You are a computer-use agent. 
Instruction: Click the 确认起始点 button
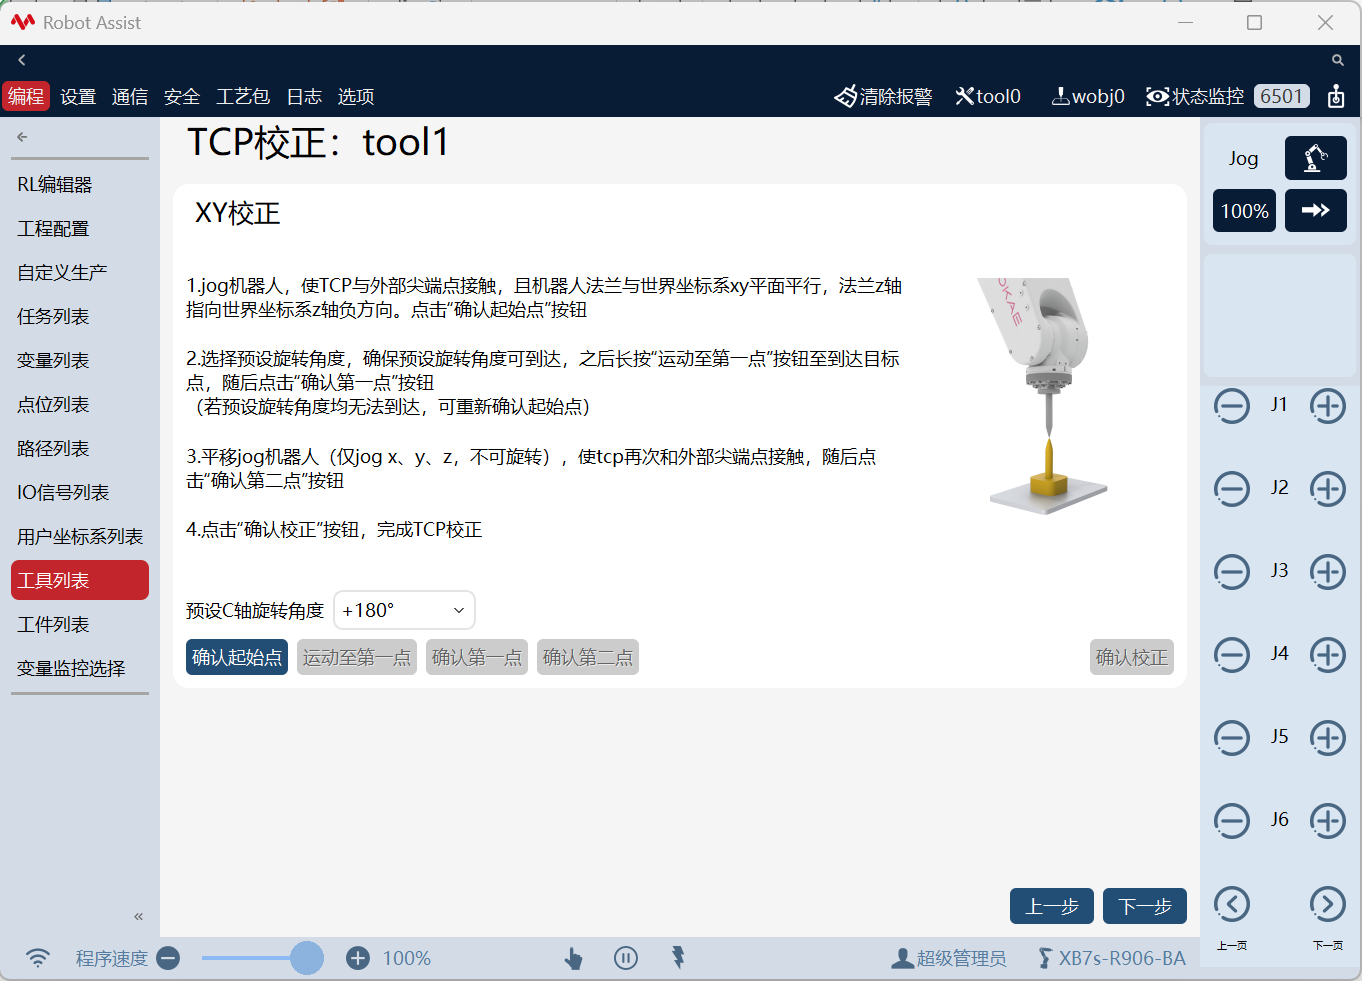237,657
